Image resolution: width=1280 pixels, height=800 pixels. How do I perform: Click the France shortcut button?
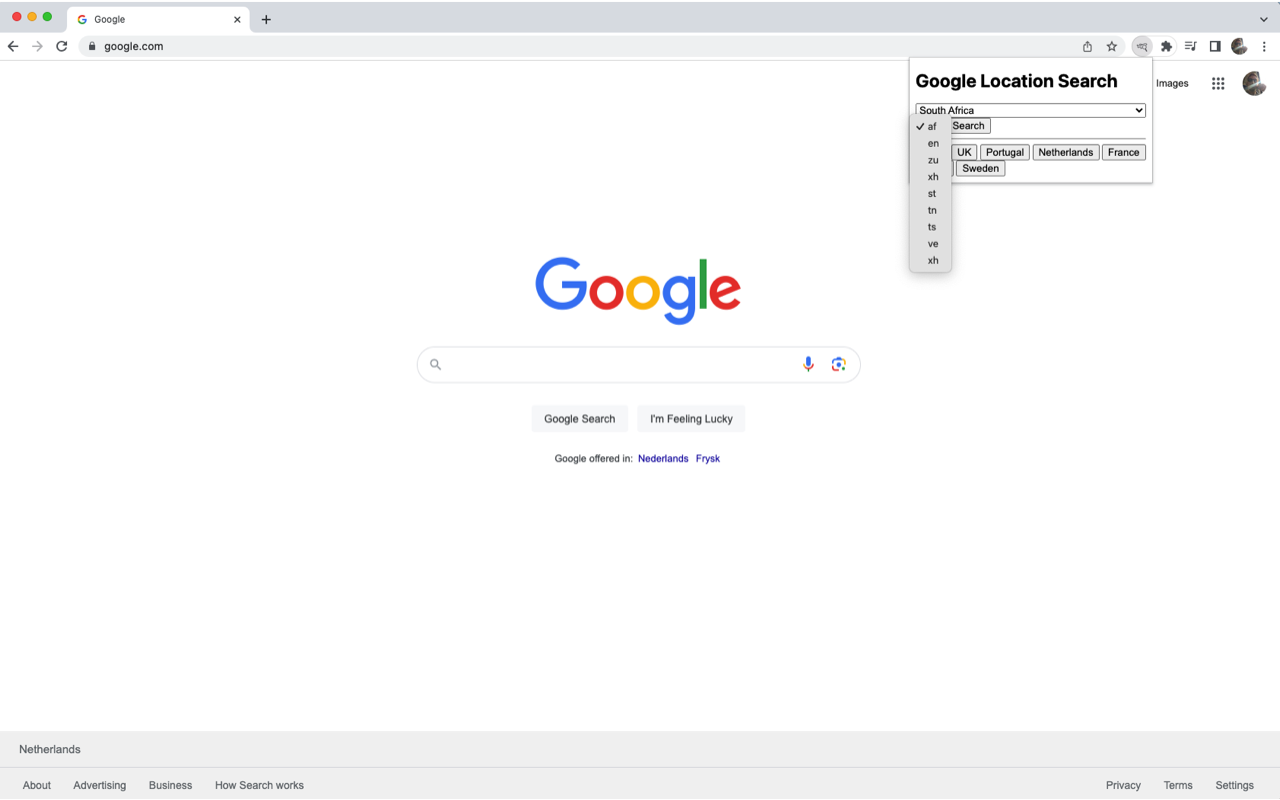tap(1123, 152)
